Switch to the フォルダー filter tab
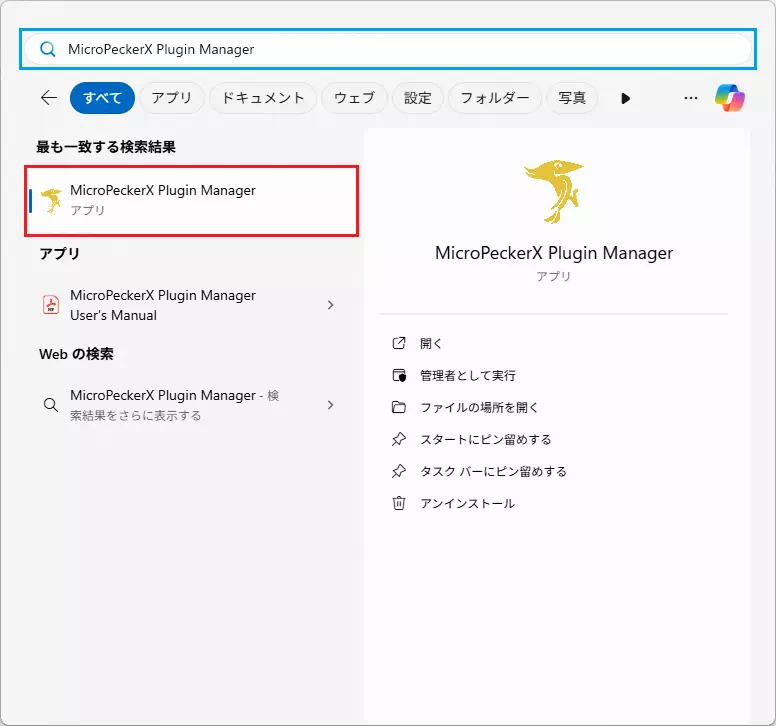776x726 pixels. [x=495, y=98]
